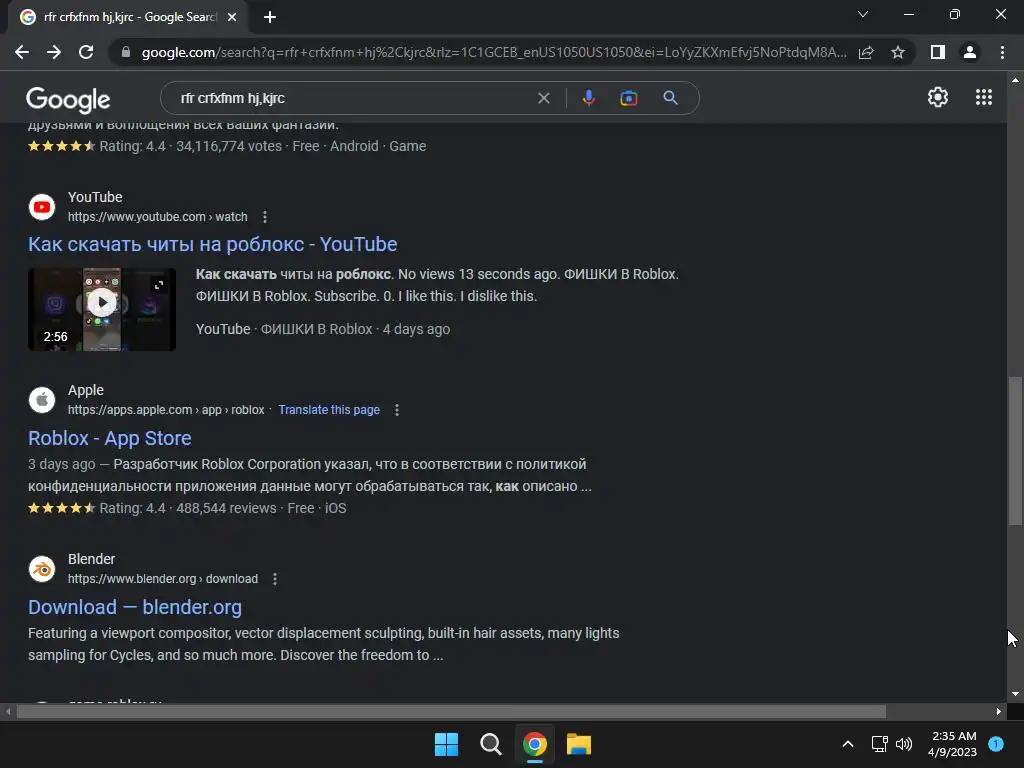Select Chrome in the taskbar

(x=534, y=744)
